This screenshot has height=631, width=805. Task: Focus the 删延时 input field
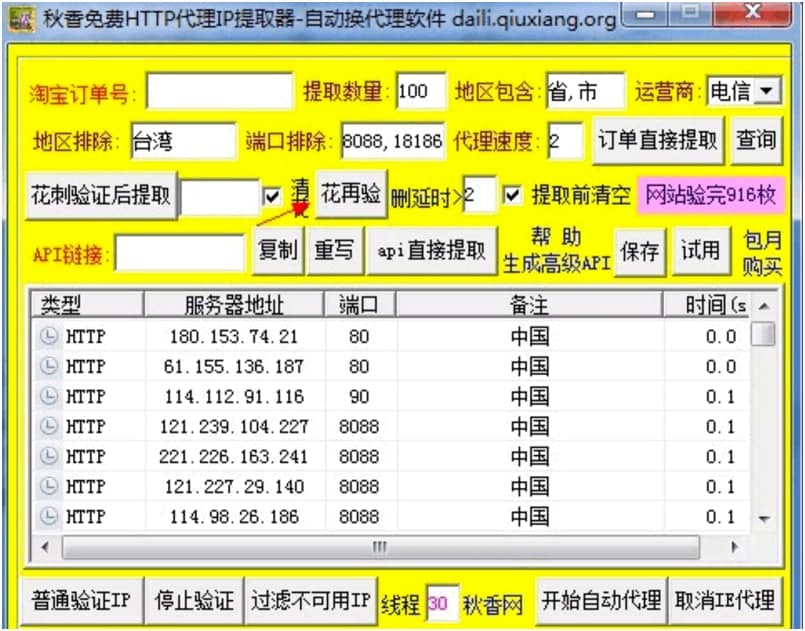point(480,195)
